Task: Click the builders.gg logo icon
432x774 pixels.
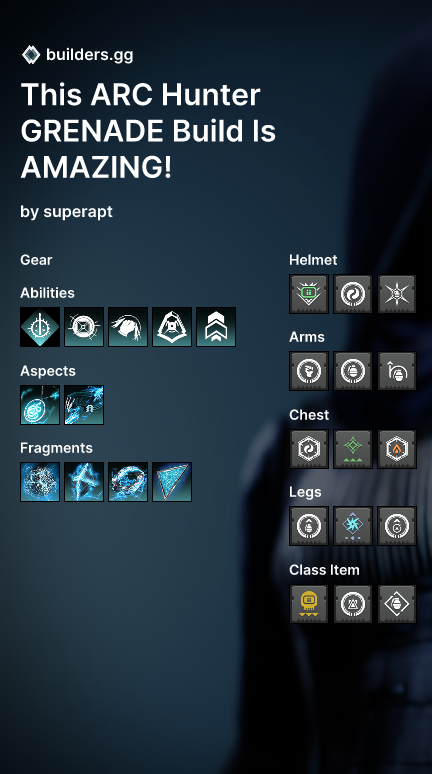Action: point(31,55)
